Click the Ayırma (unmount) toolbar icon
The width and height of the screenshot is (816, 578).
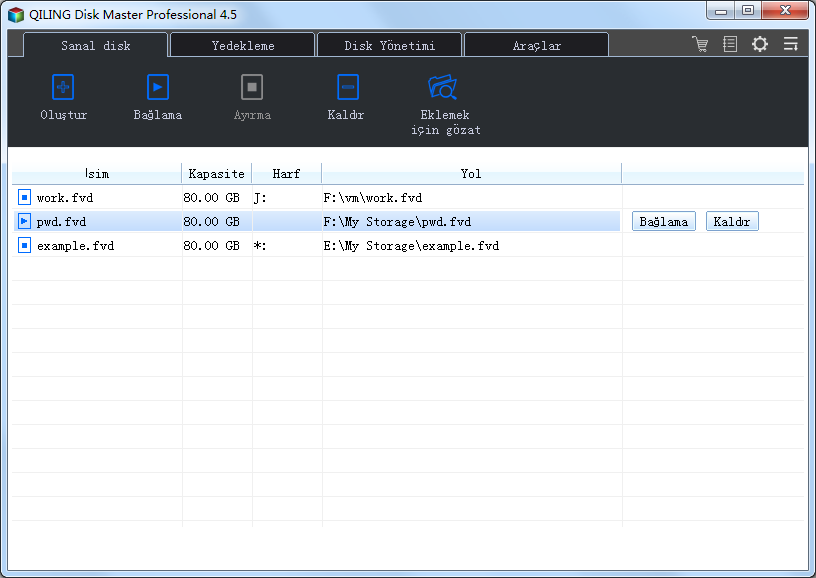tap(252, 87)
